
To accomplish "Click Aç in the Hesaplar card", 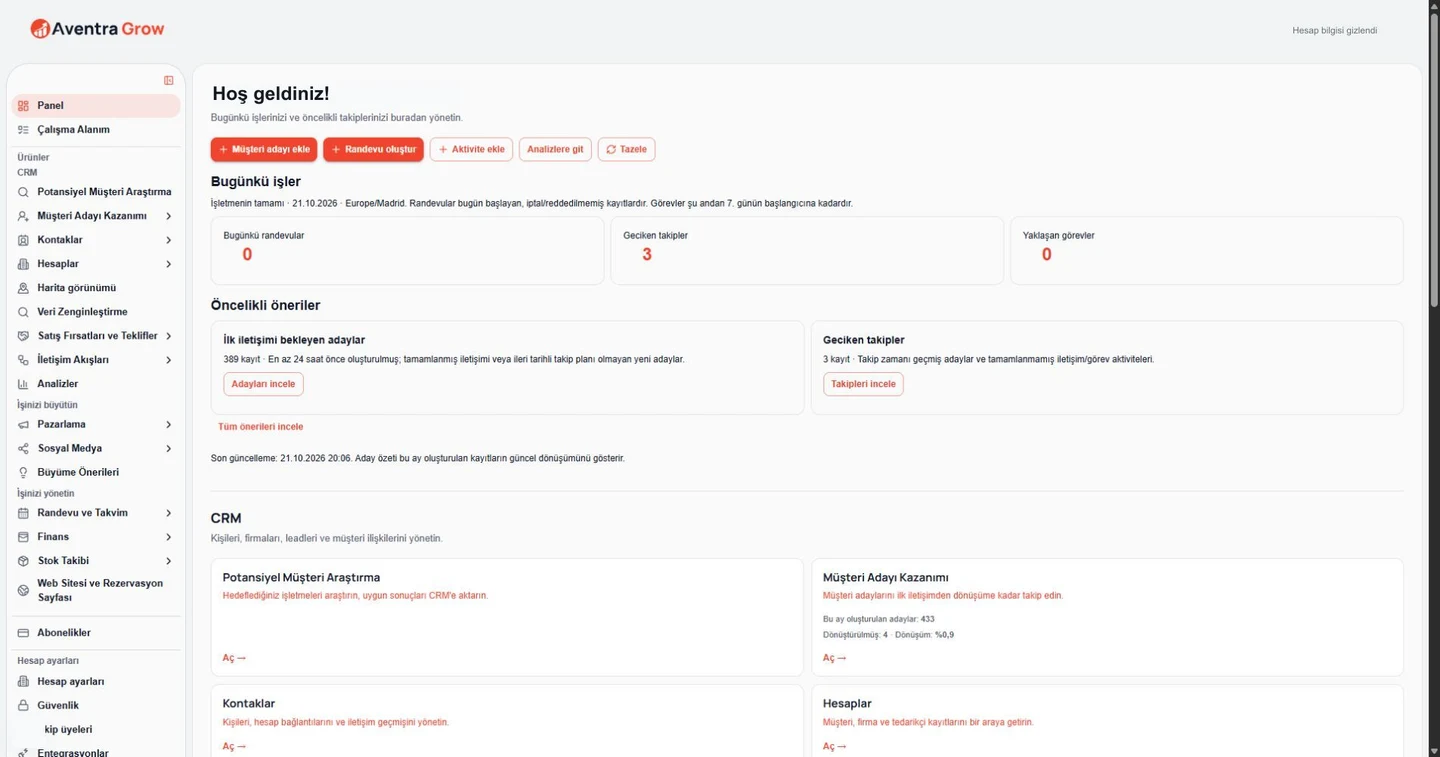I will click(x=834, y=747).
